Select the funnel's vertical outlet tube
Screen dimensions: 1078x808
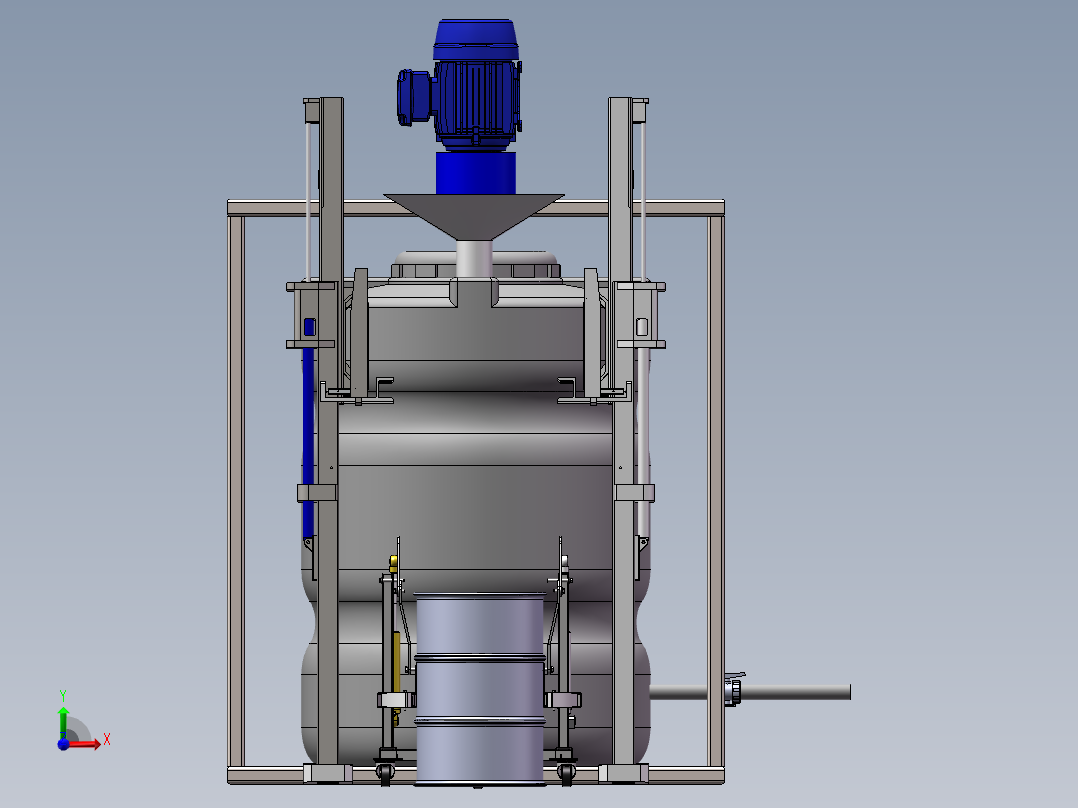tap(474, 259)
